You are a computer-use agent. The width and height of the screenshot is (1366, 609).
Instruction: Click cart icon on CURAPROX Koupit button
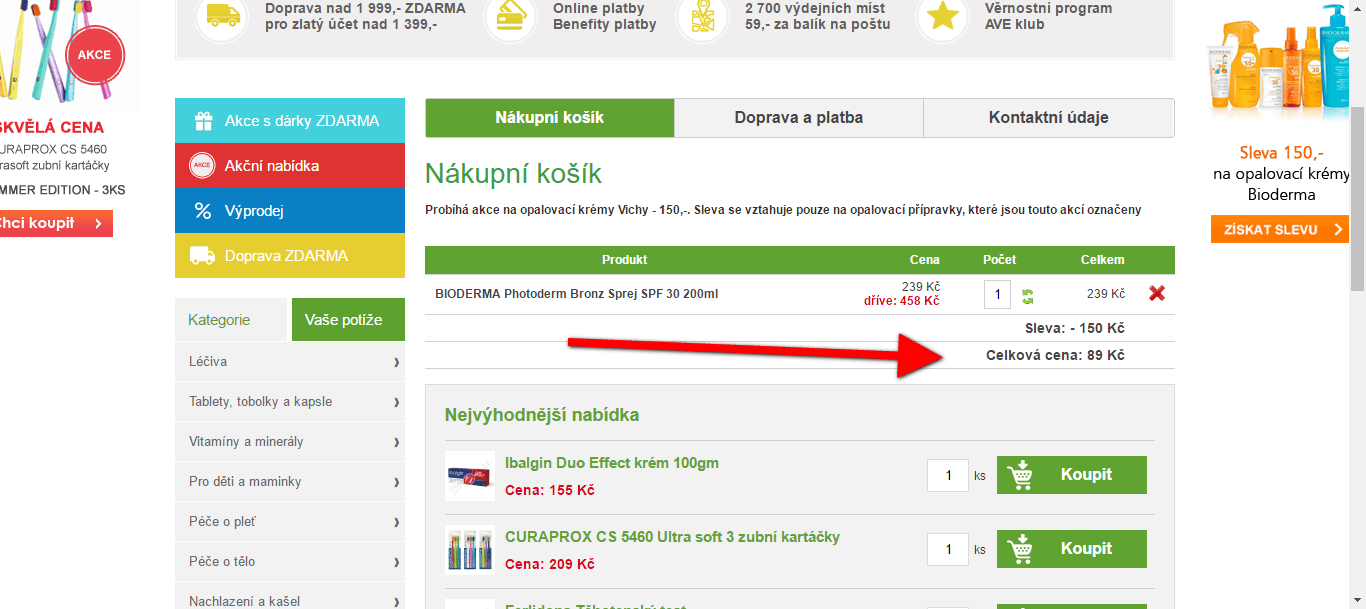1021,549
